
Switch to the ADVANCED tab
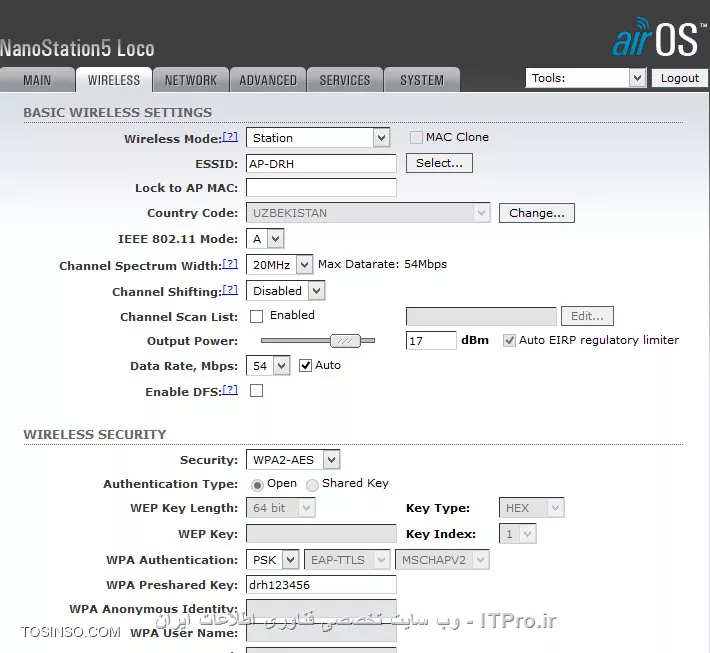268,80
